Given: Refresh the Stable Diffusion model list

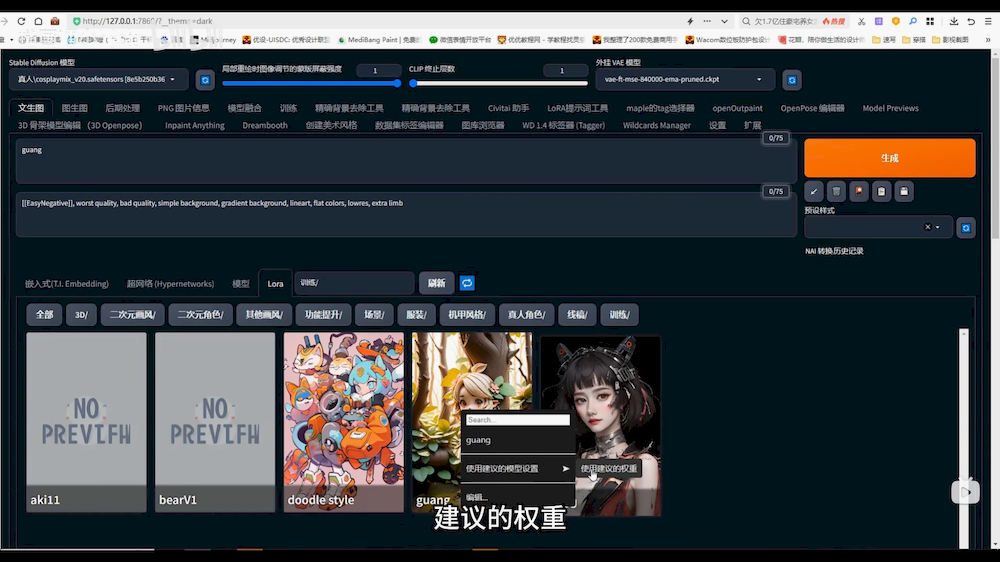Looking at the screenshot, I should coord(205,80).
